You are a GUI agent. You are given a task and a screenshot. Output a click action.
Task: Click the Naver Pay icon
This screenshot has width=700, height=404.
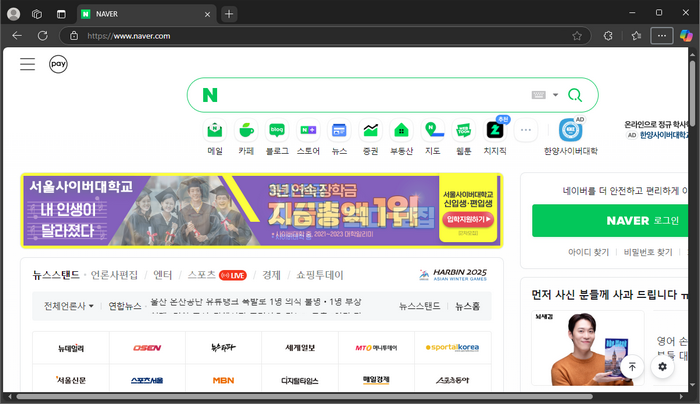coord(59,64)
